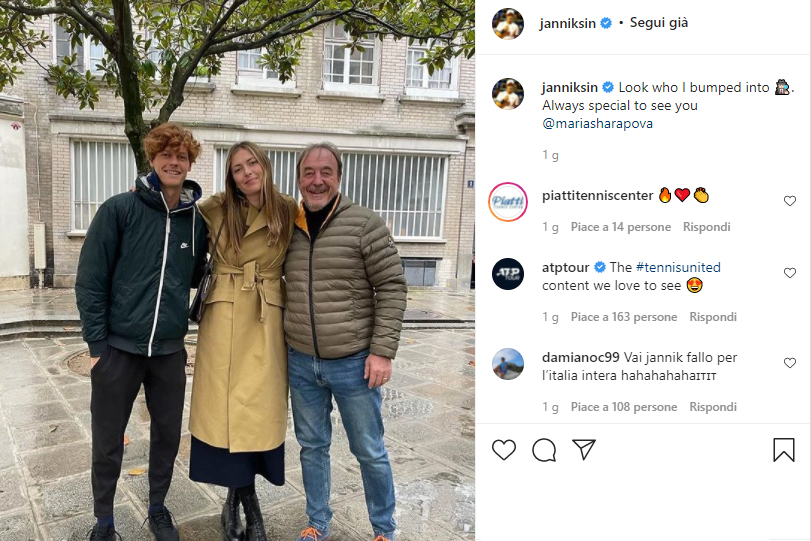The width and height of the screenshot is (811, 541).
Task: Like the atptour comment
Action: [790, 273]
